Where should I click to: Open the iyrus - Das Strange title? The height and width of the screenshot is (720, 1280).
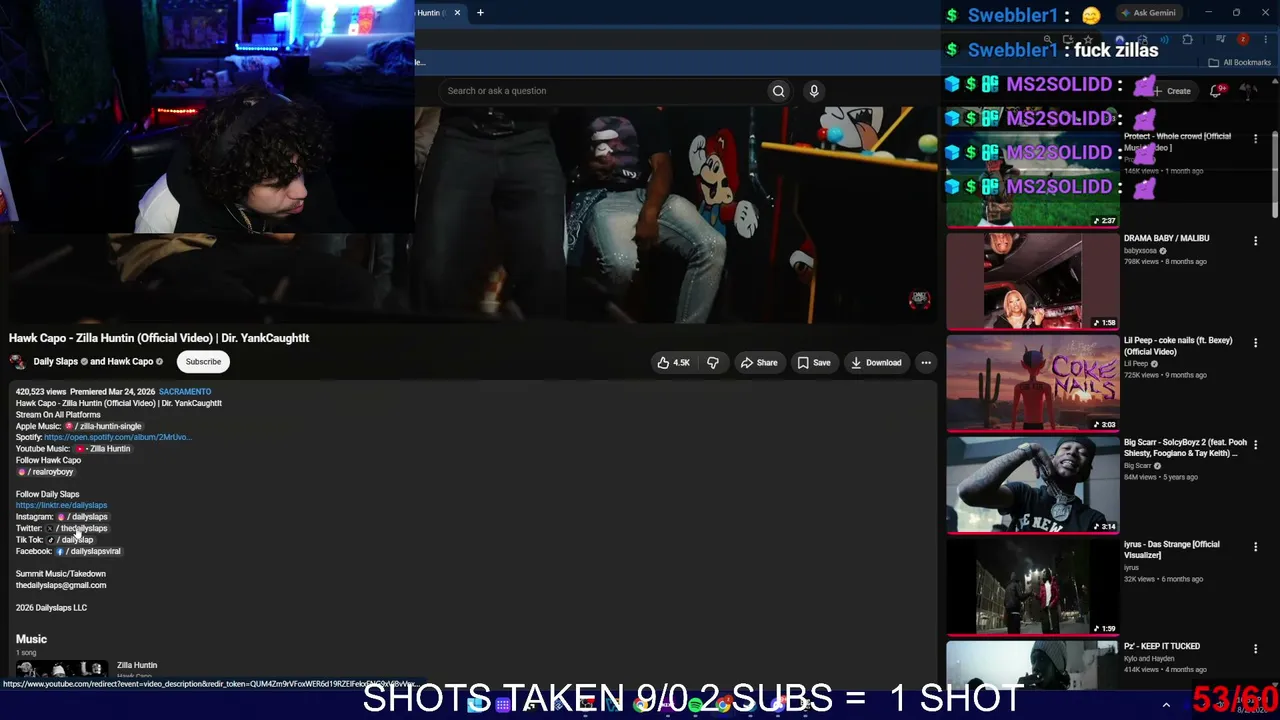1172,550
